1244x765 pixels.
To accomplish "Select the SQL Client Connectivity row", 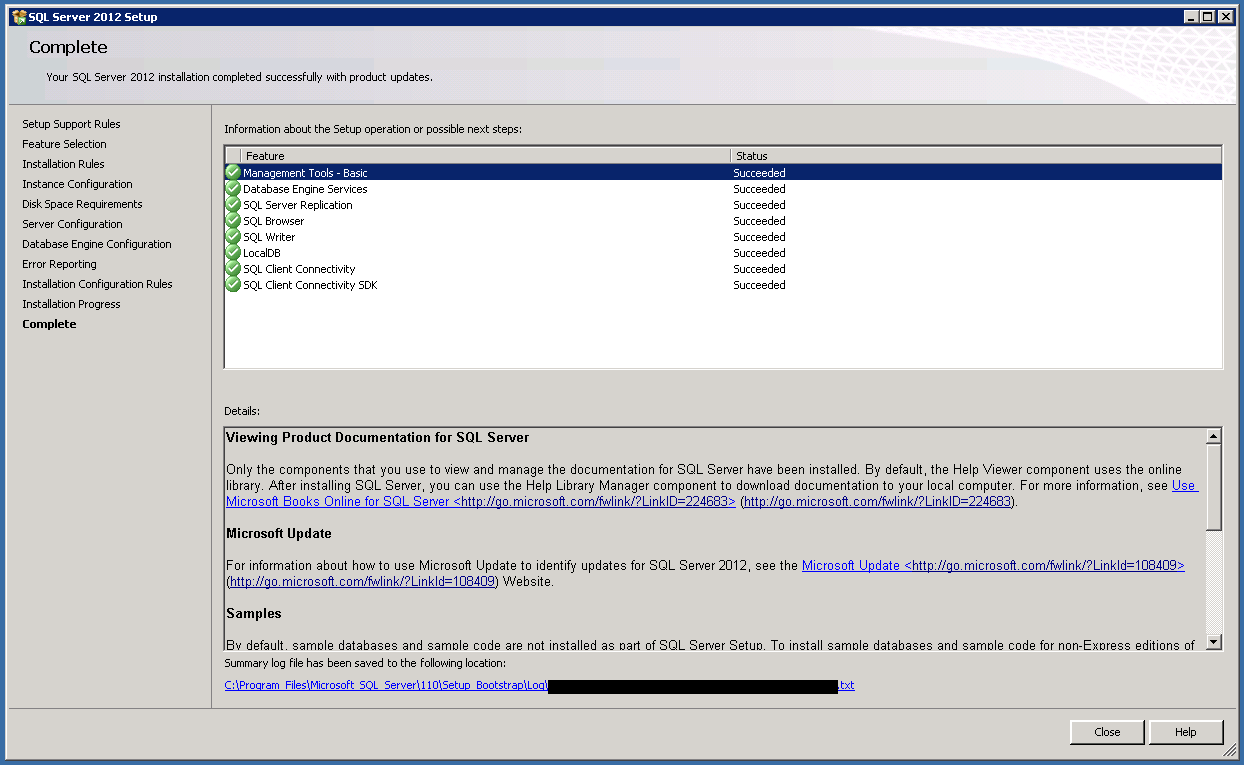I will pos(723,268).
